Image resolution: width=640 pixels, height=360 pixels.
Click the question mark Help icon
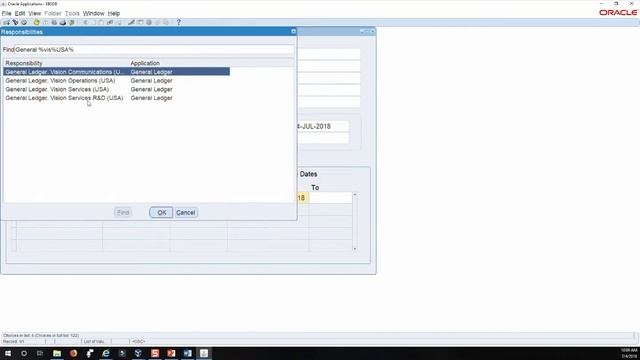point(178,22)
